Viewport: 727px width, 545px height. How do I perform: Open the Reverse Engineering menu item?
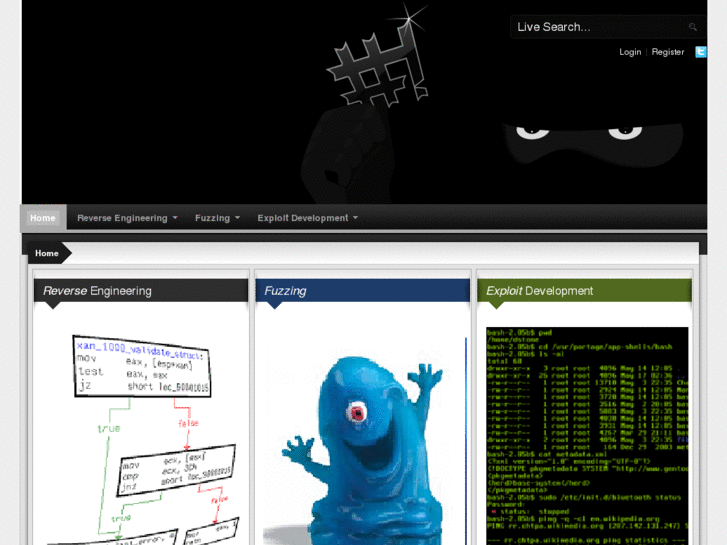click(122, 218)
